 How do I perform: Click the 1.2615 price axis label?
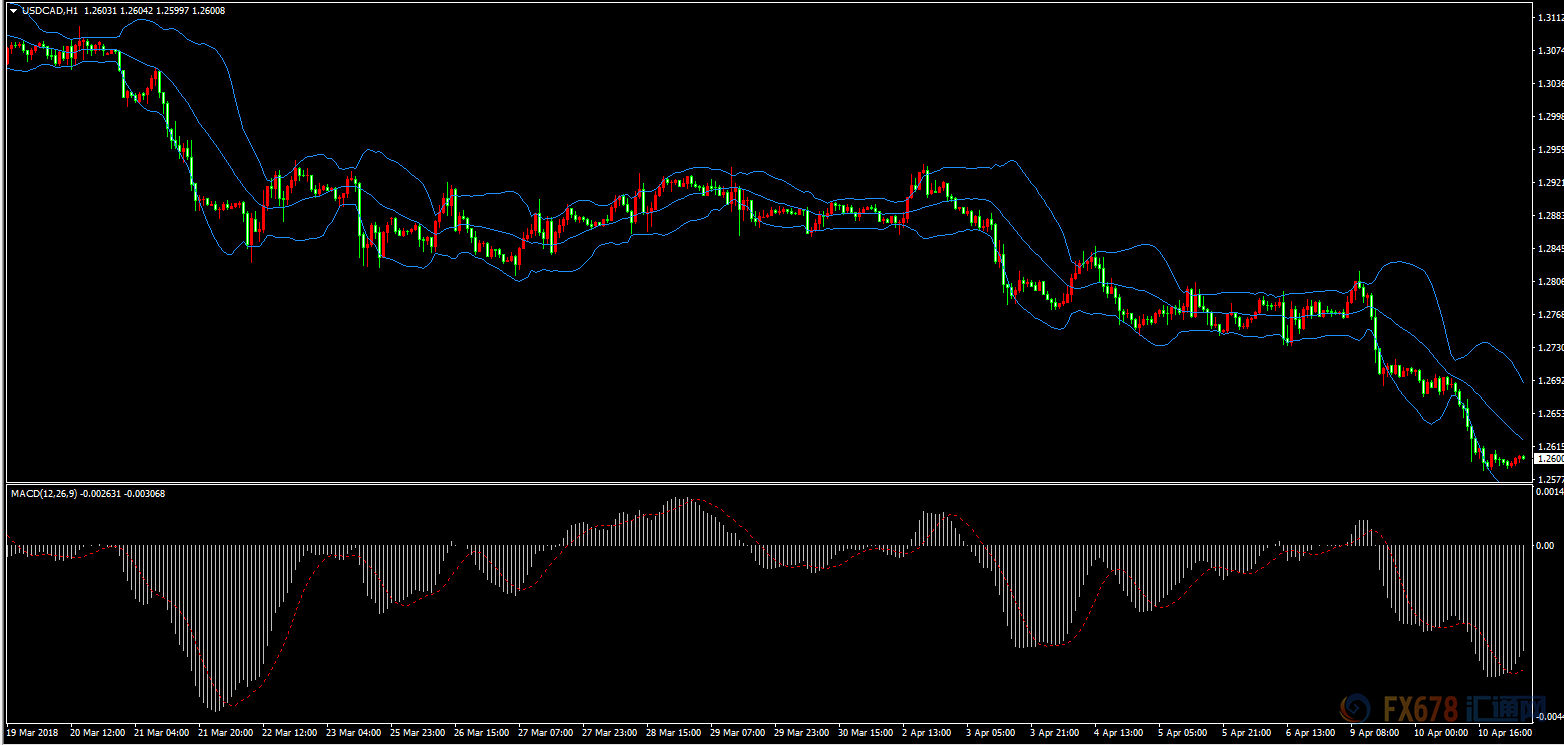1550,446
